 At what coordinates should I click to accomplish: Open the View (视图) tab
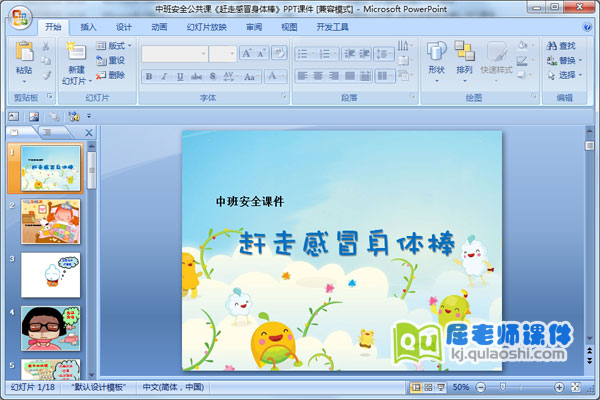(289, 27)
